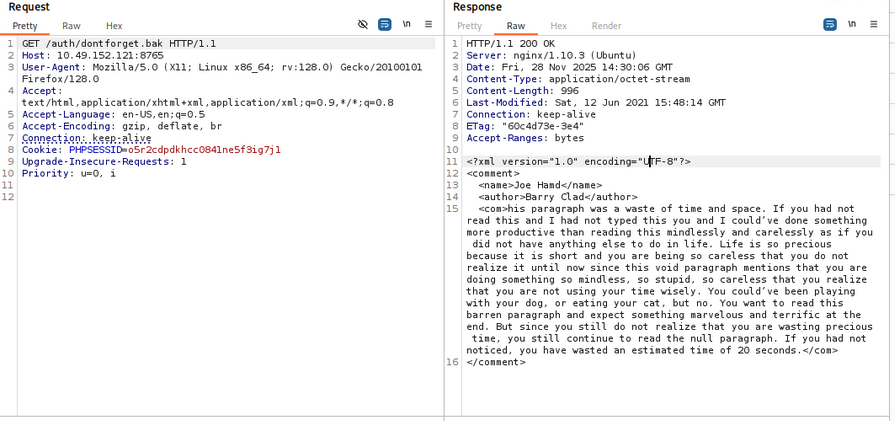The width and height of the screenshot is (895, 421).
Task: Switch Request view to Hex tab
Action: point(114,26)
